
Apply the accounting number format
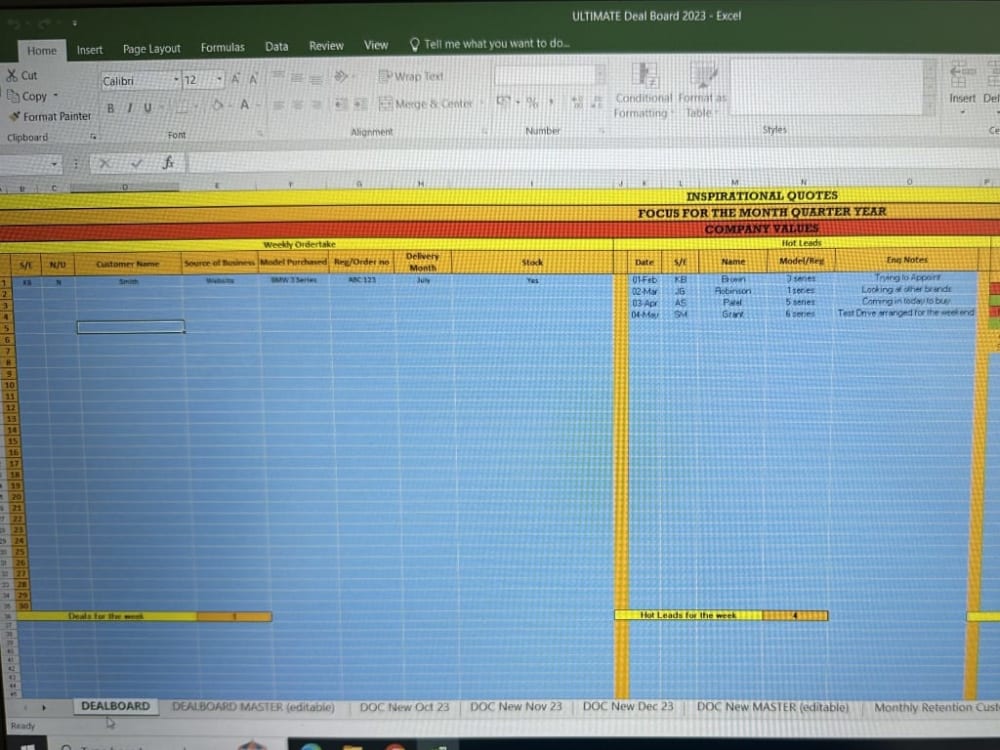point(504,101)
